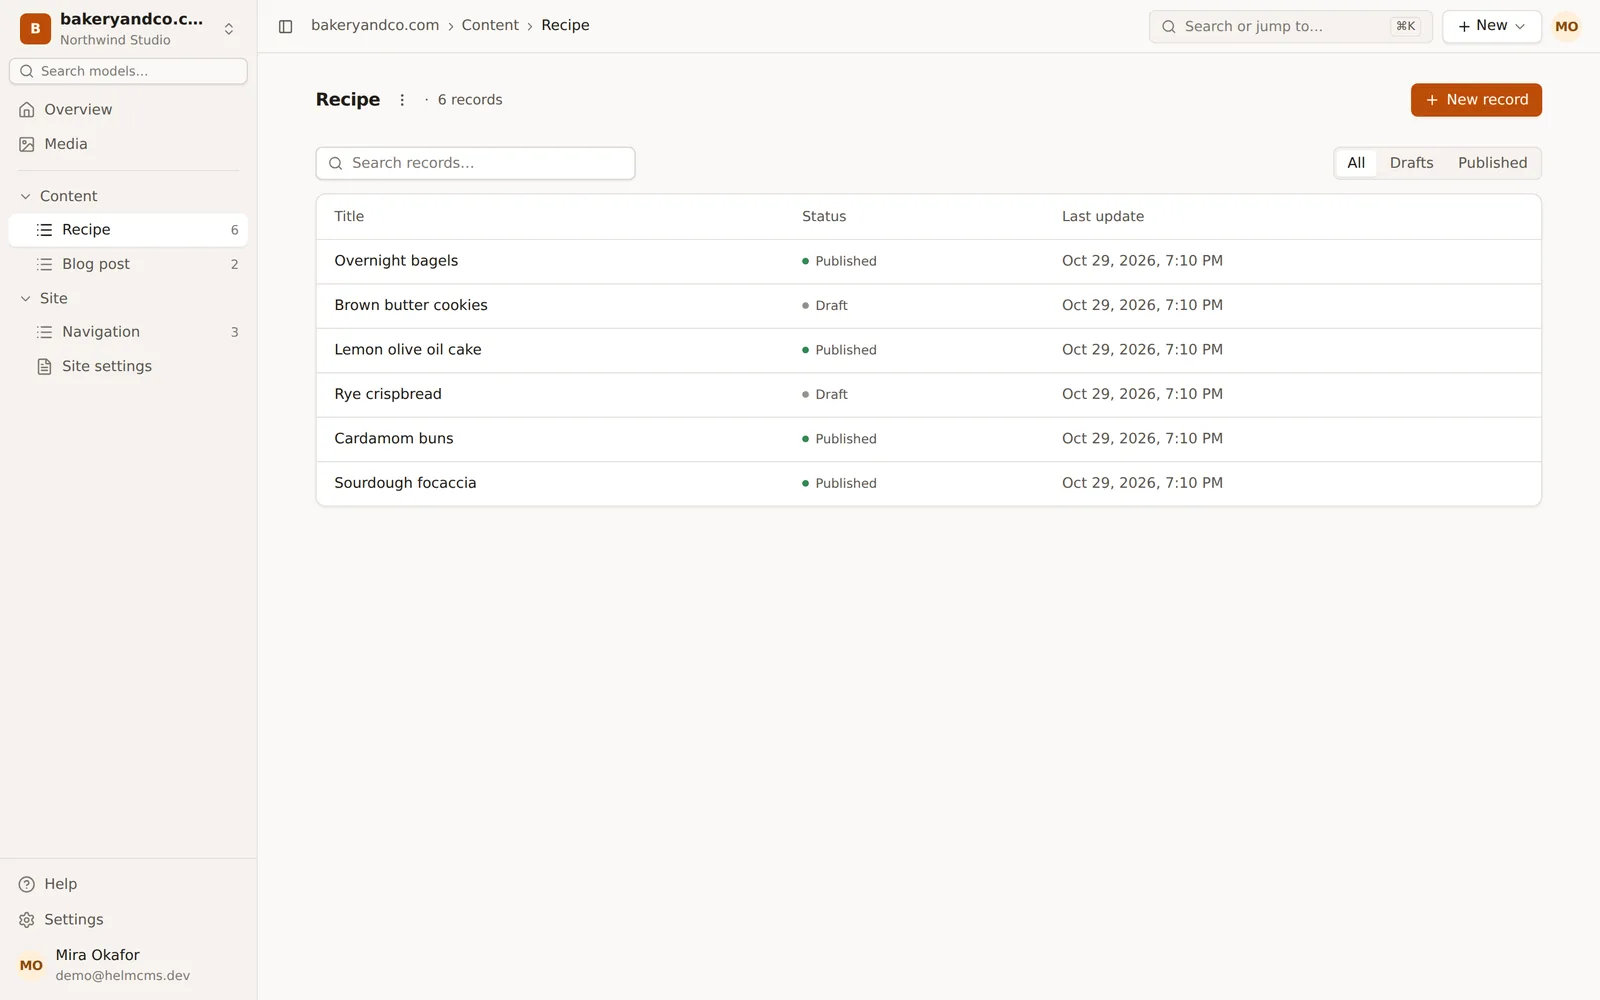Focus the Search or jump to box
Screen dimensions: 1600x1000
point(1290,26)
